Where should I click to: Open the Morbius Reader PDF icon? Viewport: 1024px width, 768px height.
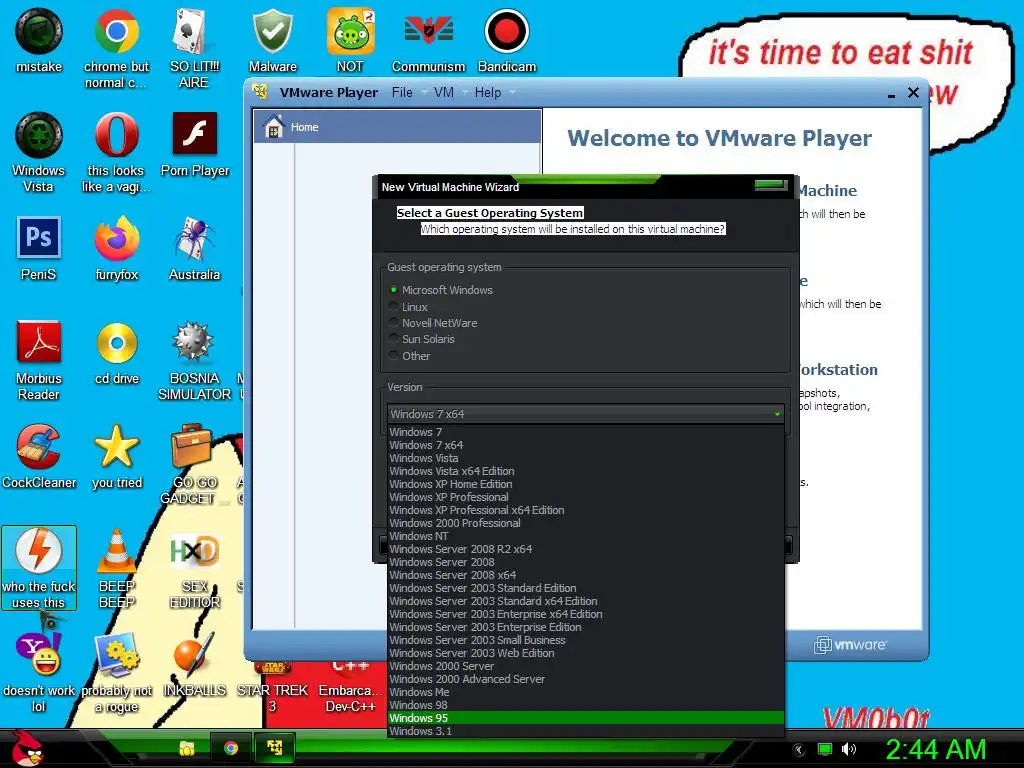(x=39, y=360)
